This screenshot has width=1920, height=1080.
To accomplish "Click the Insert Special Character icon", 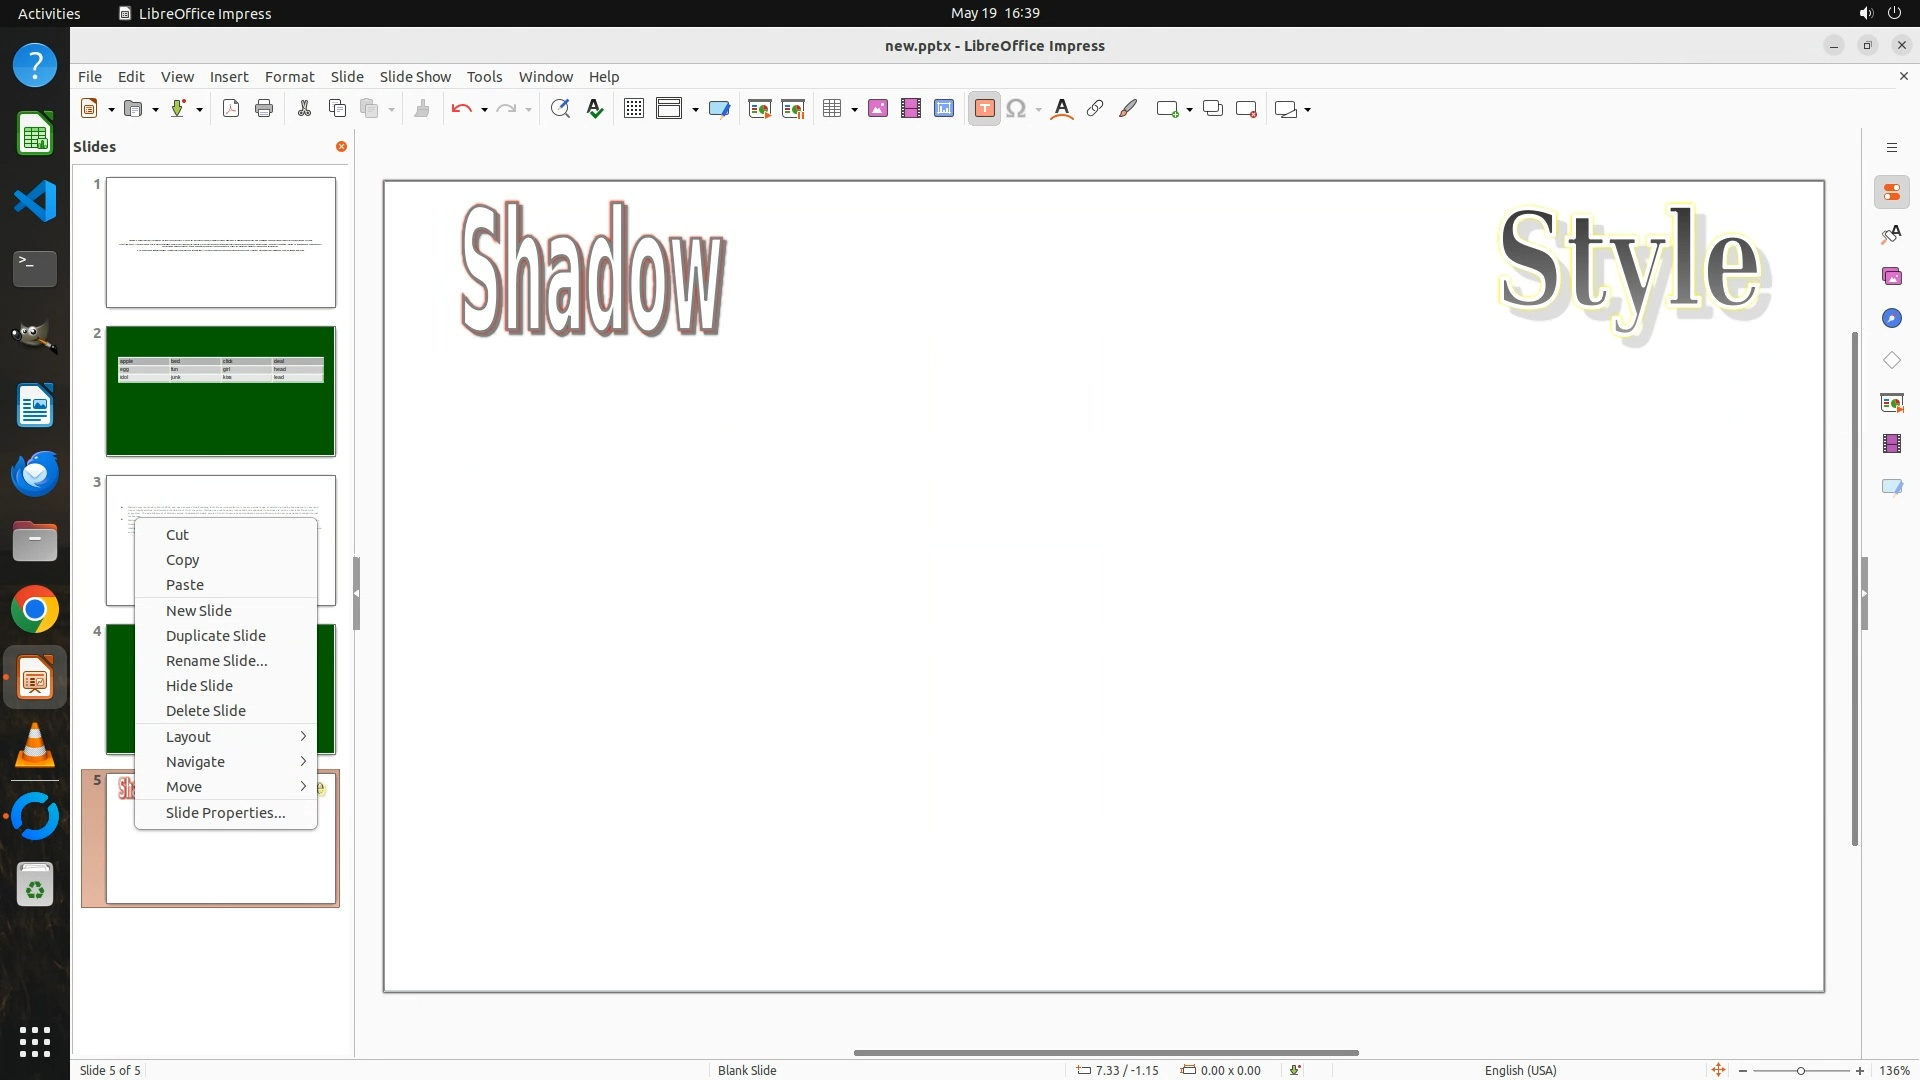I will tap(1016, 109).
